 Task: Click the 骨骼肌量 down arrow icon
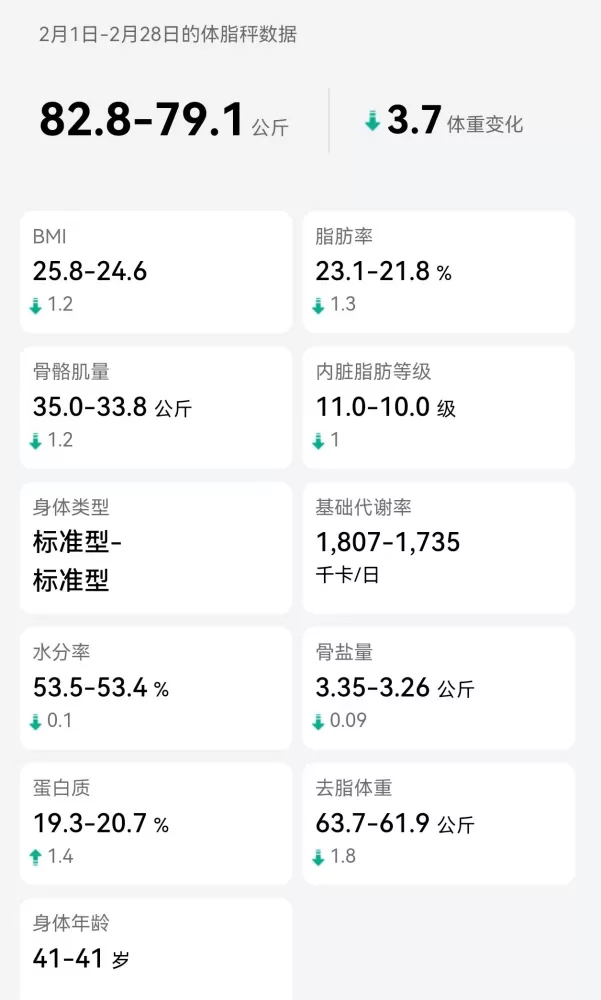tap(36, 441)
